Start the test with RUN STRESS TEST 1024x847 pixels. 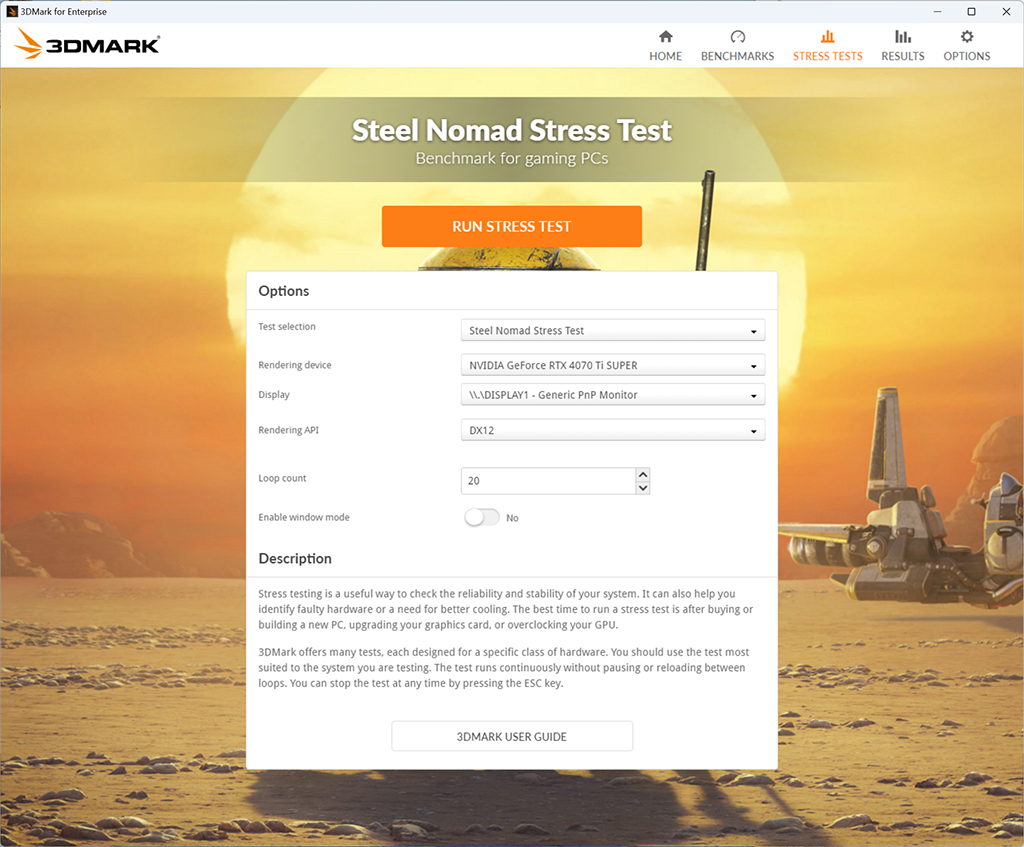(511, 226)
